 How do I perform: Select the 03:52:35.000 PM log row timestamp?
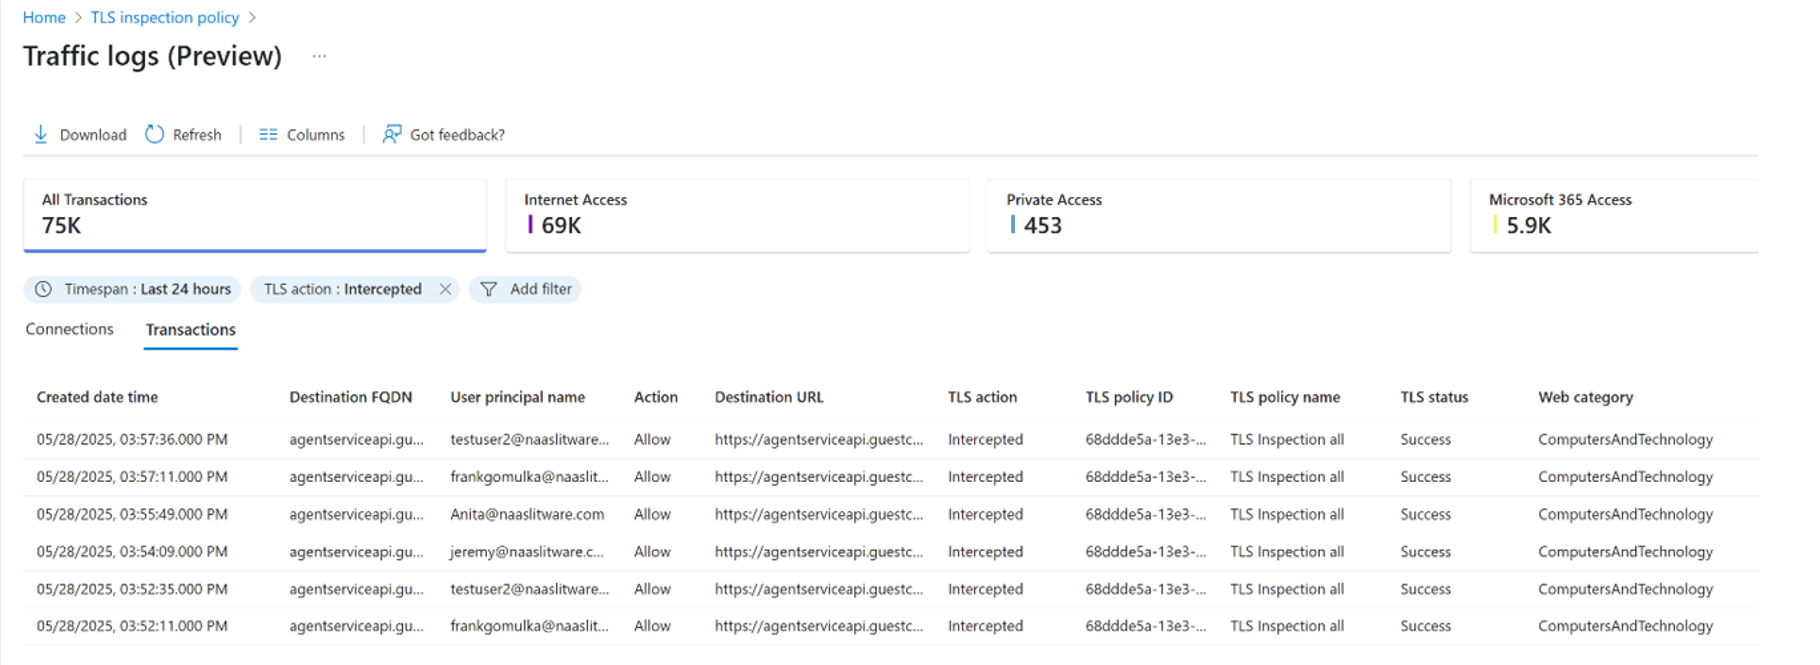(132, 589)
